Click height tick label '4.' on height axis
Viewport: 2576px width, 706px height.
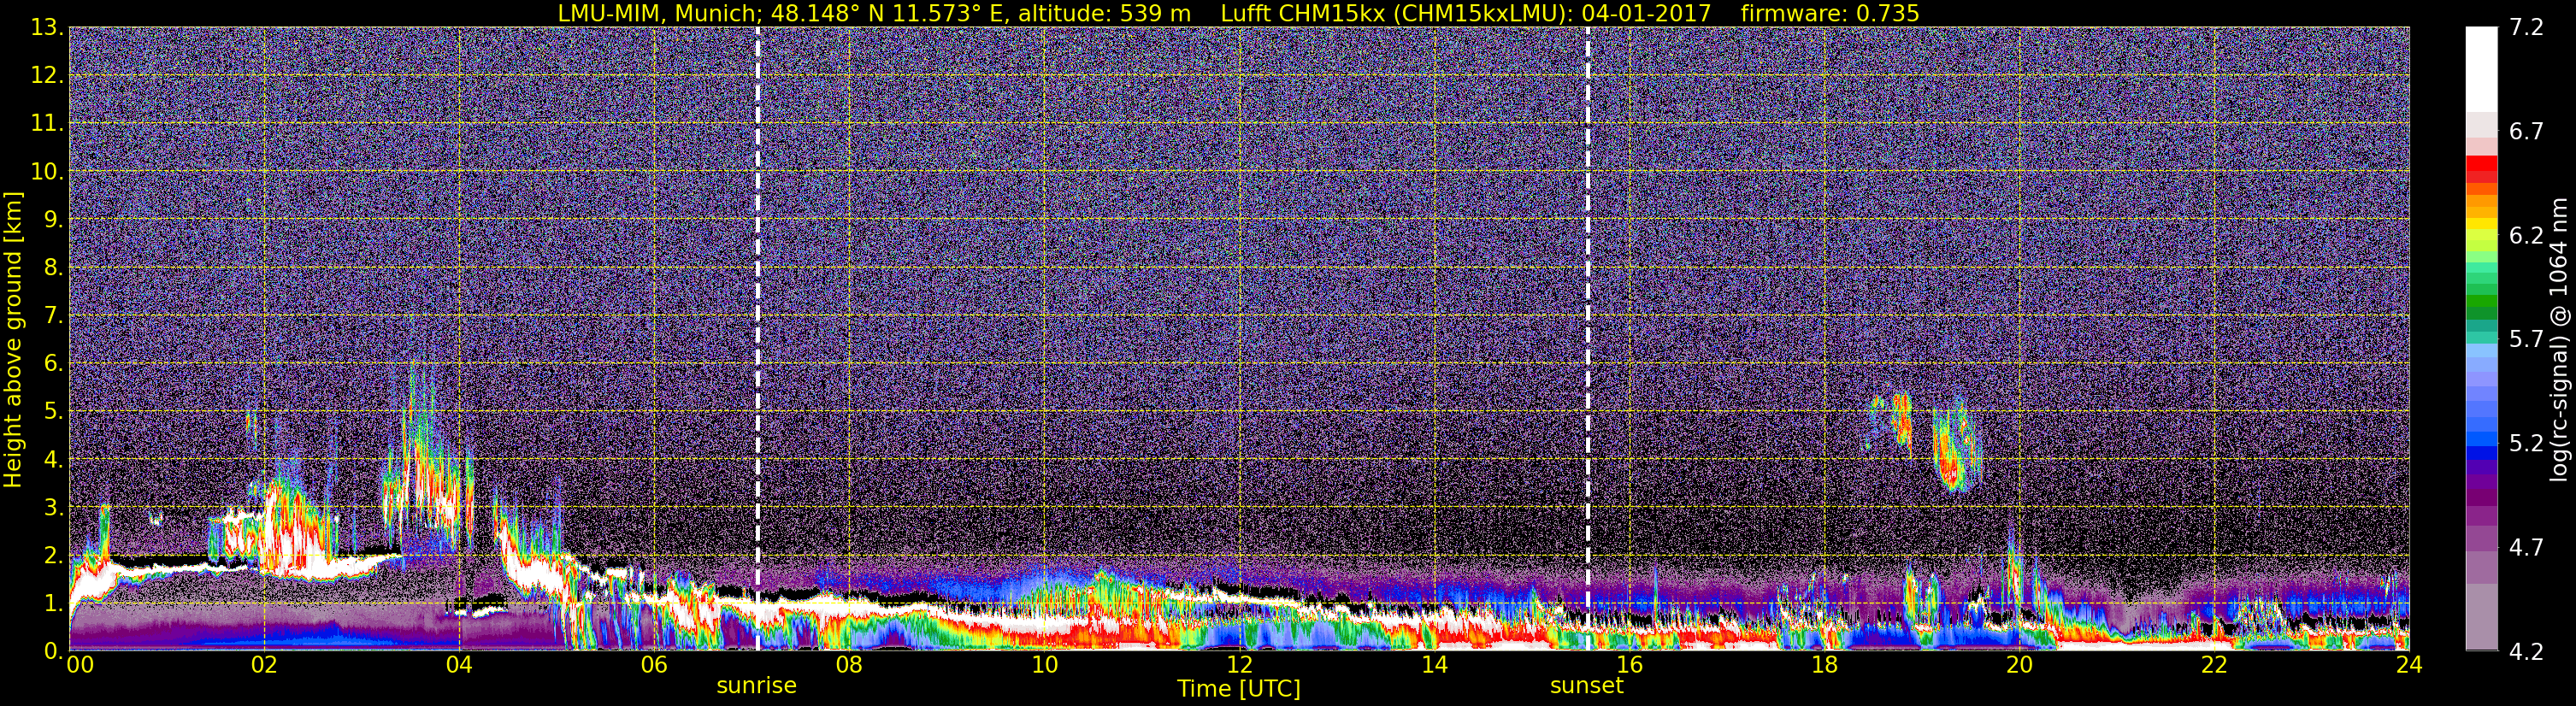pos(53,459)
